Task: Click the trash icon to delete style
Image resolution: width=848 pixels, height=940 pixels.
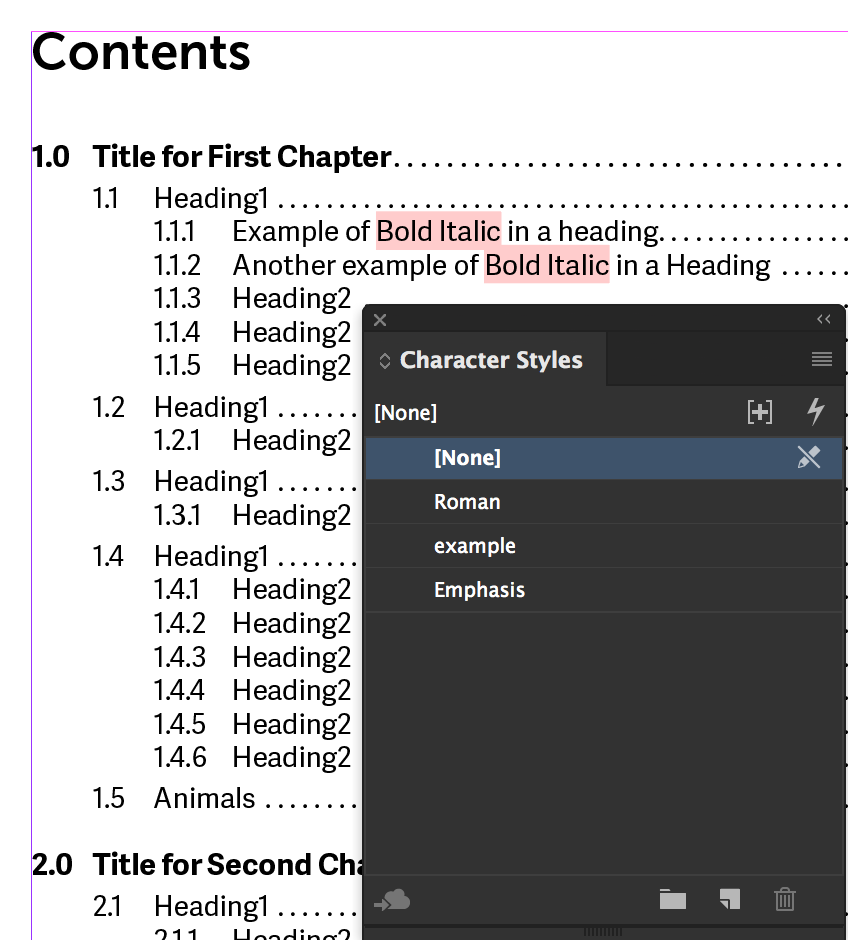Action: (785, 900)
